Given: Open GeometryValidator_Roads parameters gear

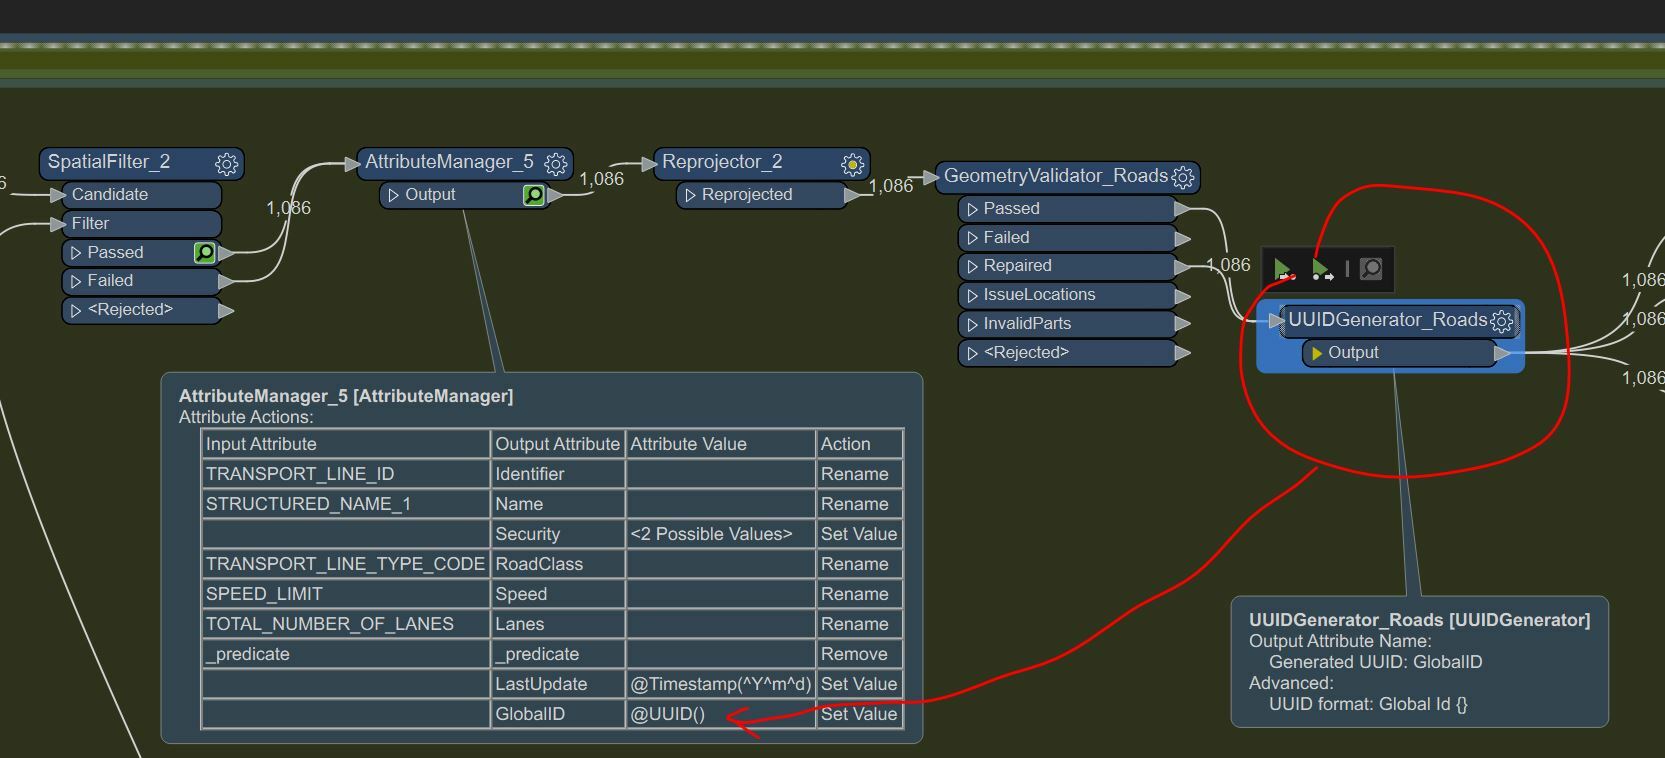Looking at the screenshot, I should 1183,178.
